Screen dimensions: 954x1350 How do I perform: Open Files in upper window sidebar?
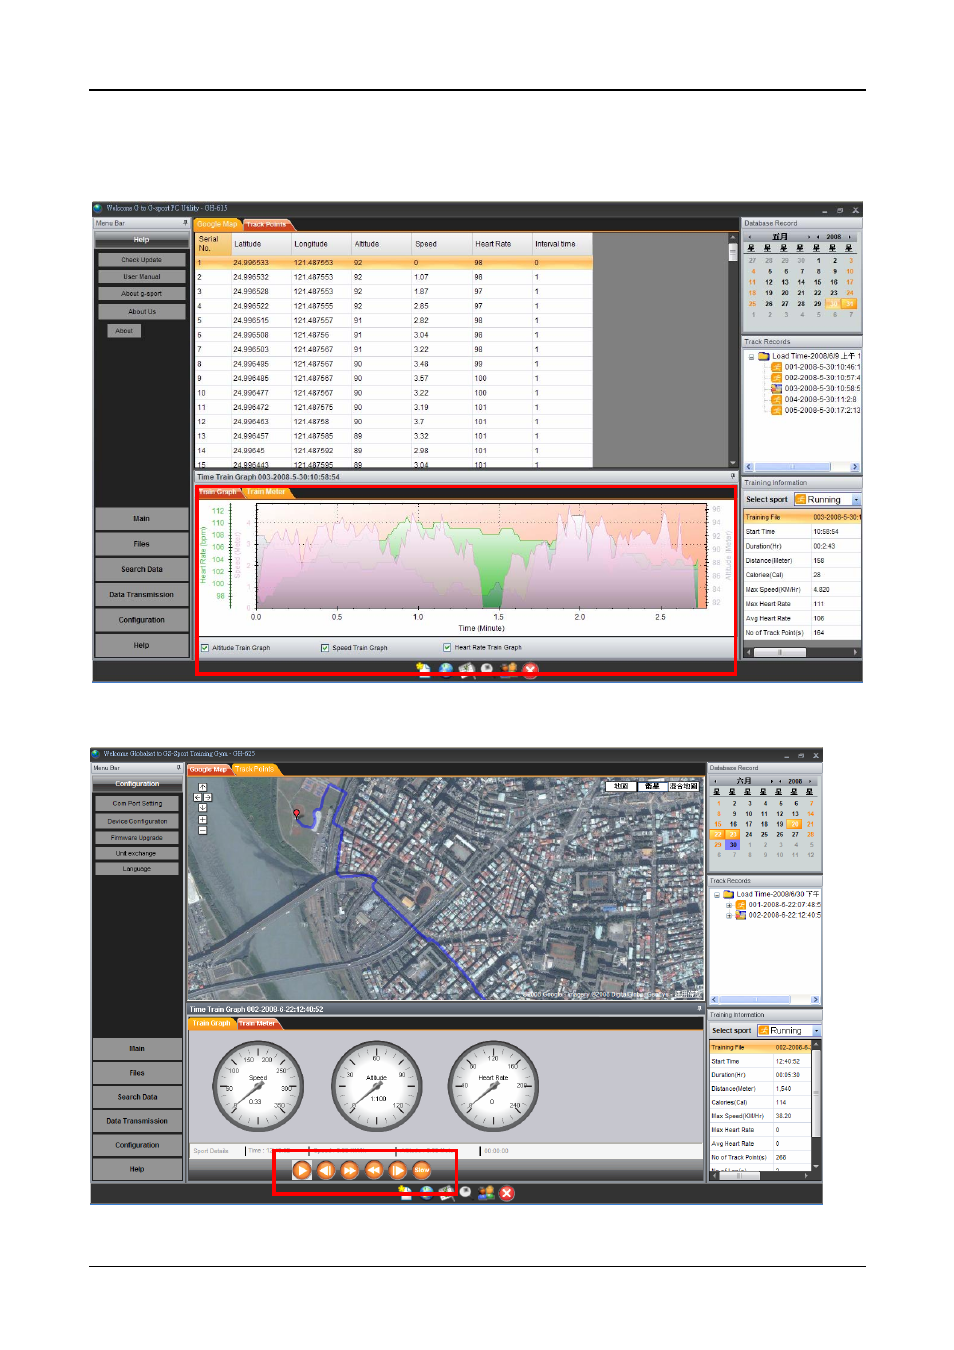click(x=142, y=544)
